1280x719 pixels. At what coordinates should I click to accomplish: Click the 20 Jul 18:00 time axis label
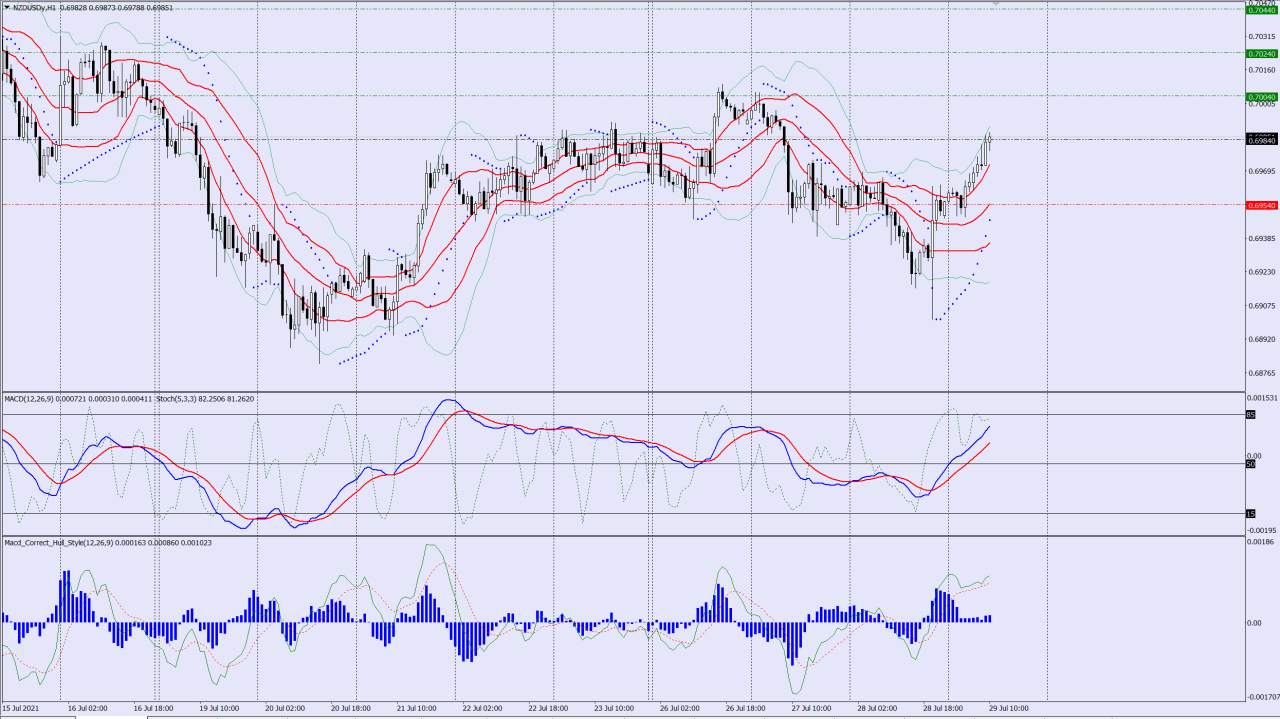351,708
